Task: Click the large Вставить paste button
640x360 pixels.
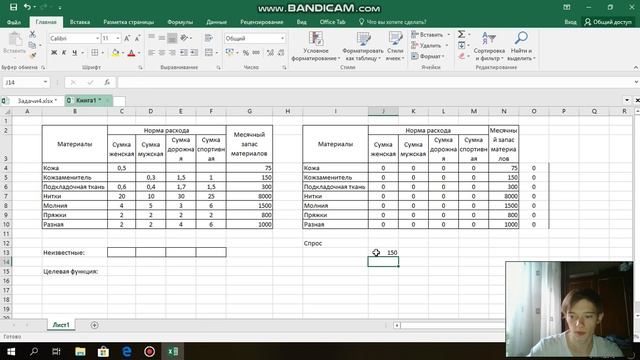Action: point(15,43)
